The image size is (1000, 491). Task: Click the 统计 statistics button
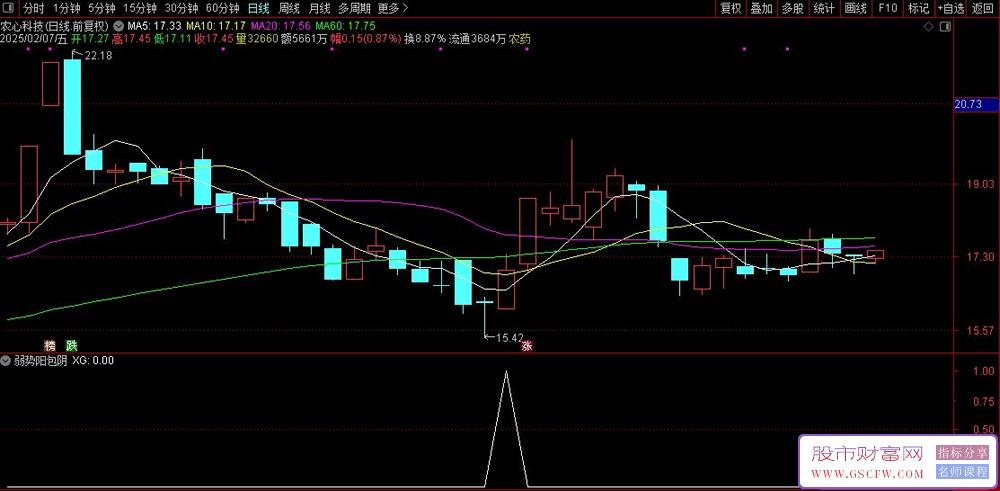[824, 8]
